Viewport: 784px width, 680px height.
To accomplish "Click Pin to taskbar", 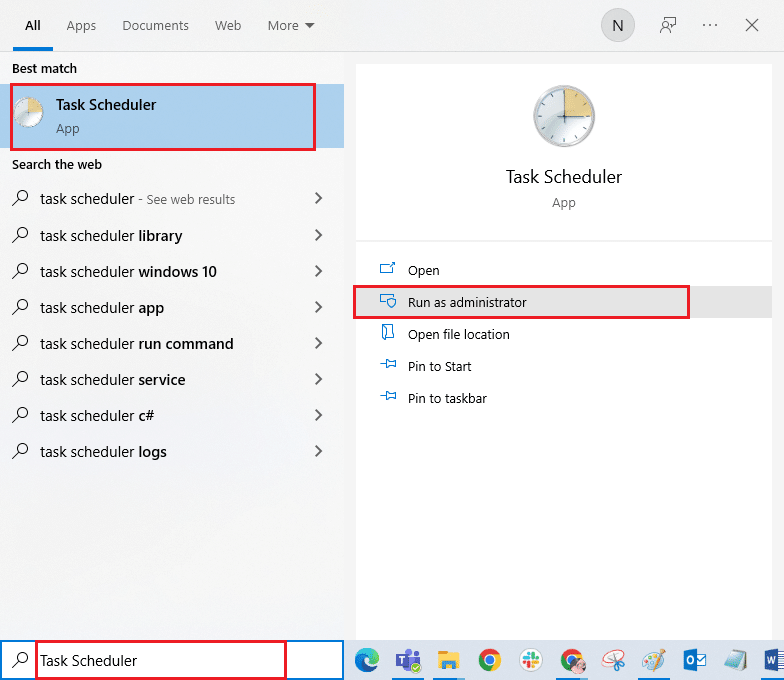I will point(564,398).
